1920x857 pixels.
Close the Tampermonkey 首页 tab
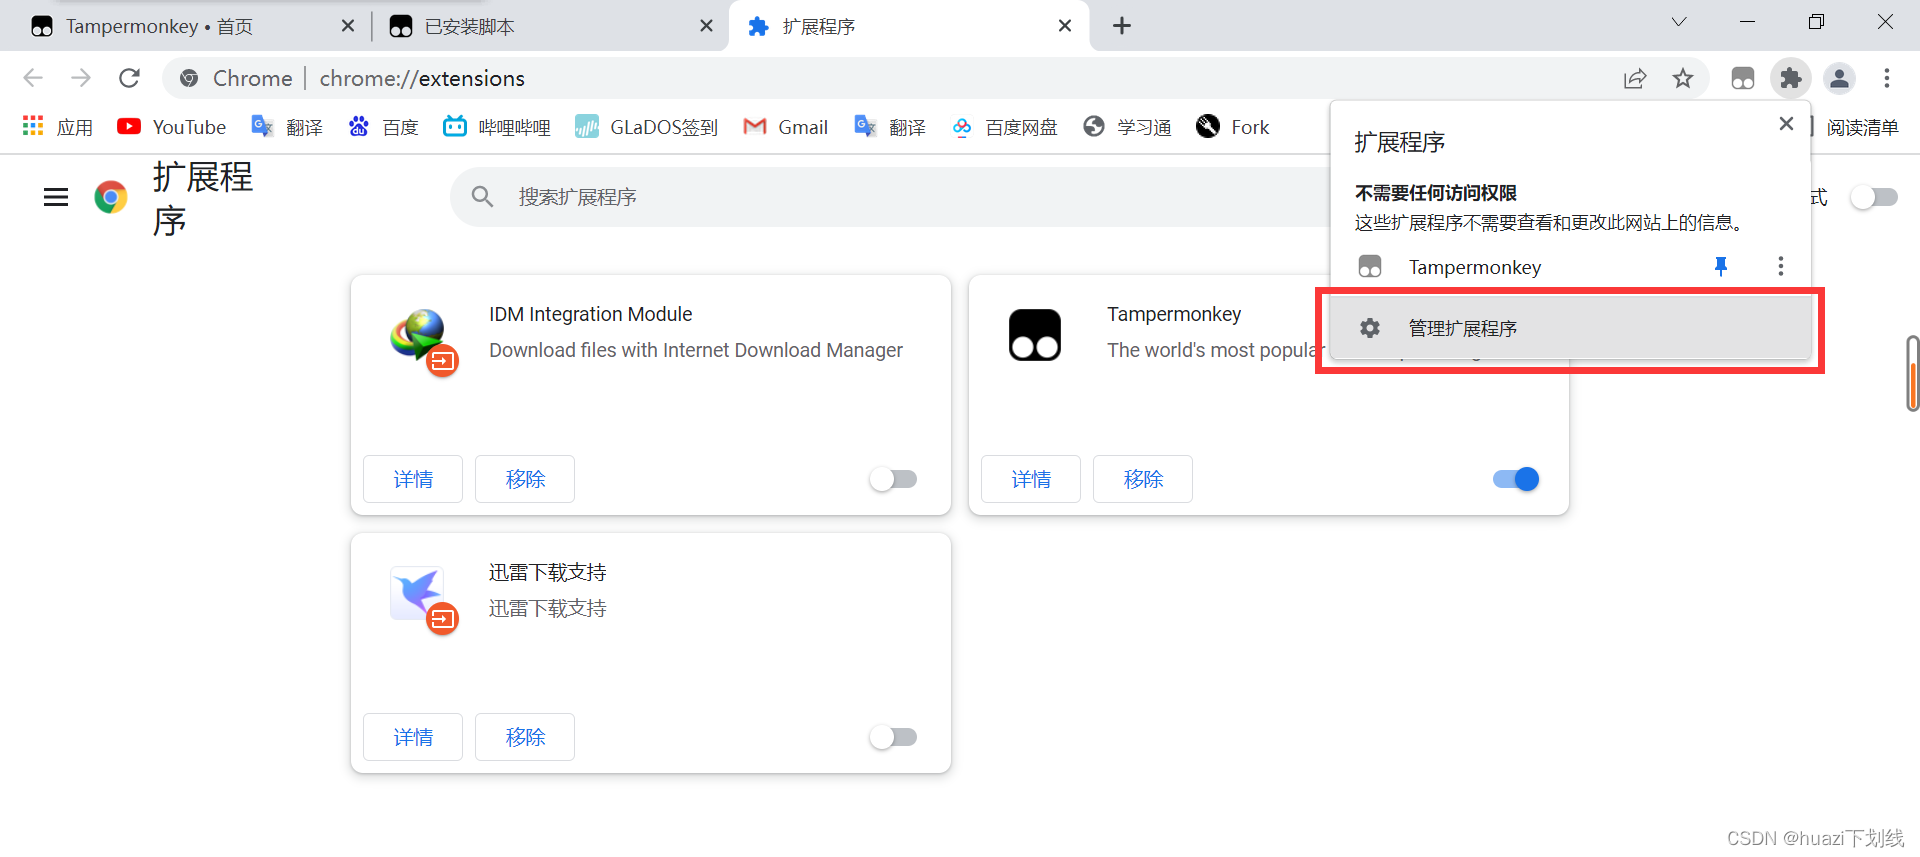(x=347, y=26)
